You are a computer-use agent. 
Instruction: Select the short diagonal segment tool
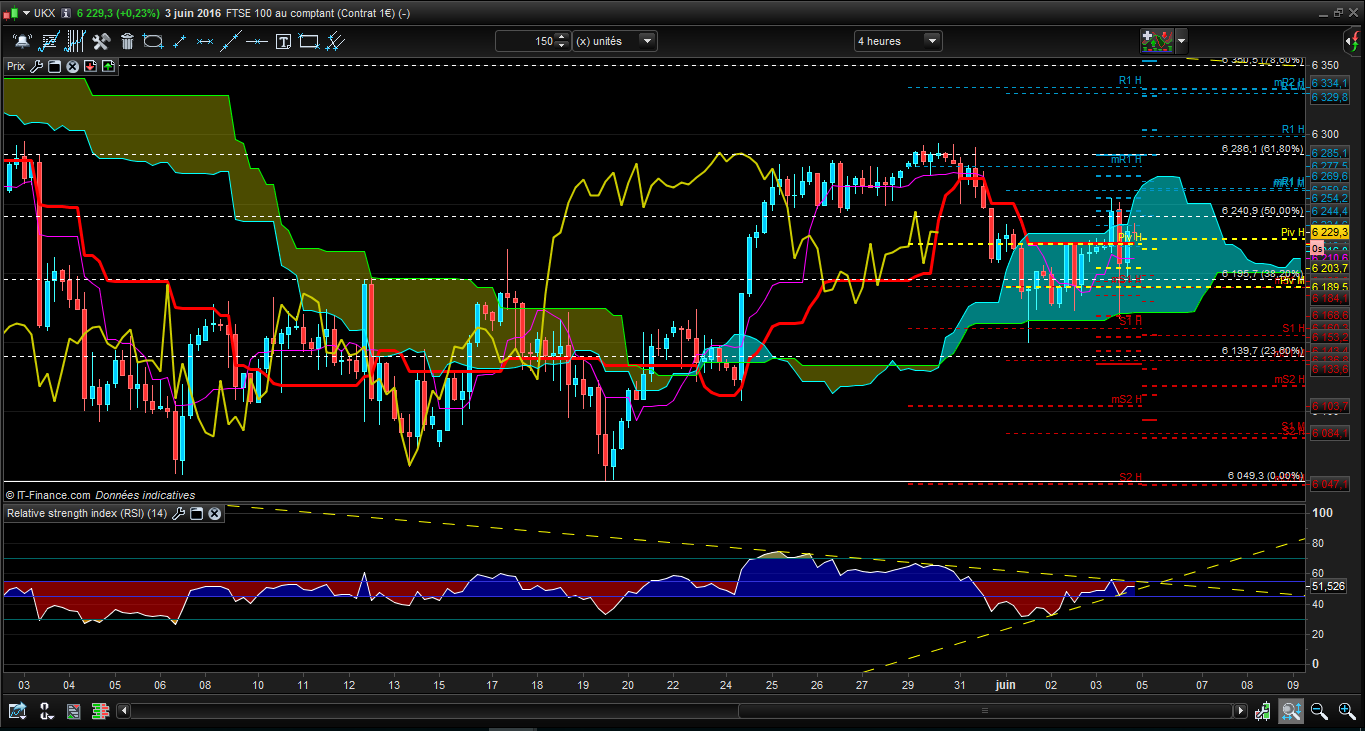point(179,41)
